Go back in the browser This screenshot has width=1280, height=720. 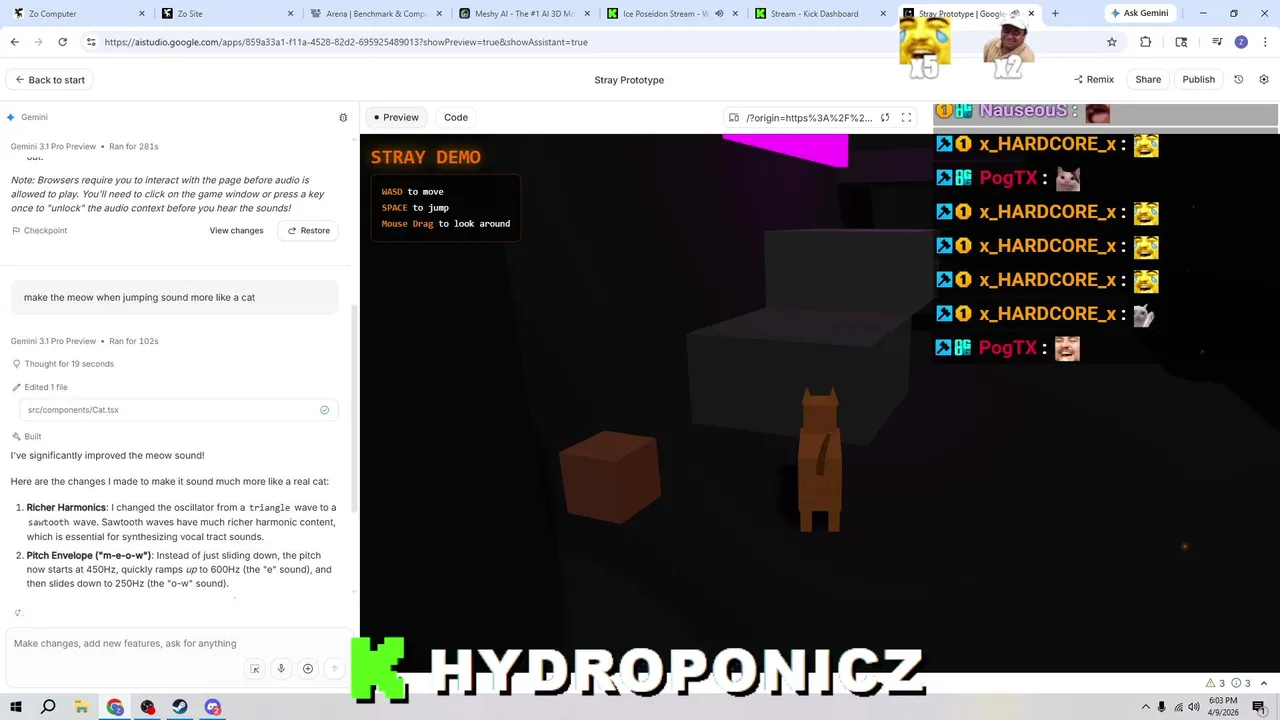tap(14, 42)
